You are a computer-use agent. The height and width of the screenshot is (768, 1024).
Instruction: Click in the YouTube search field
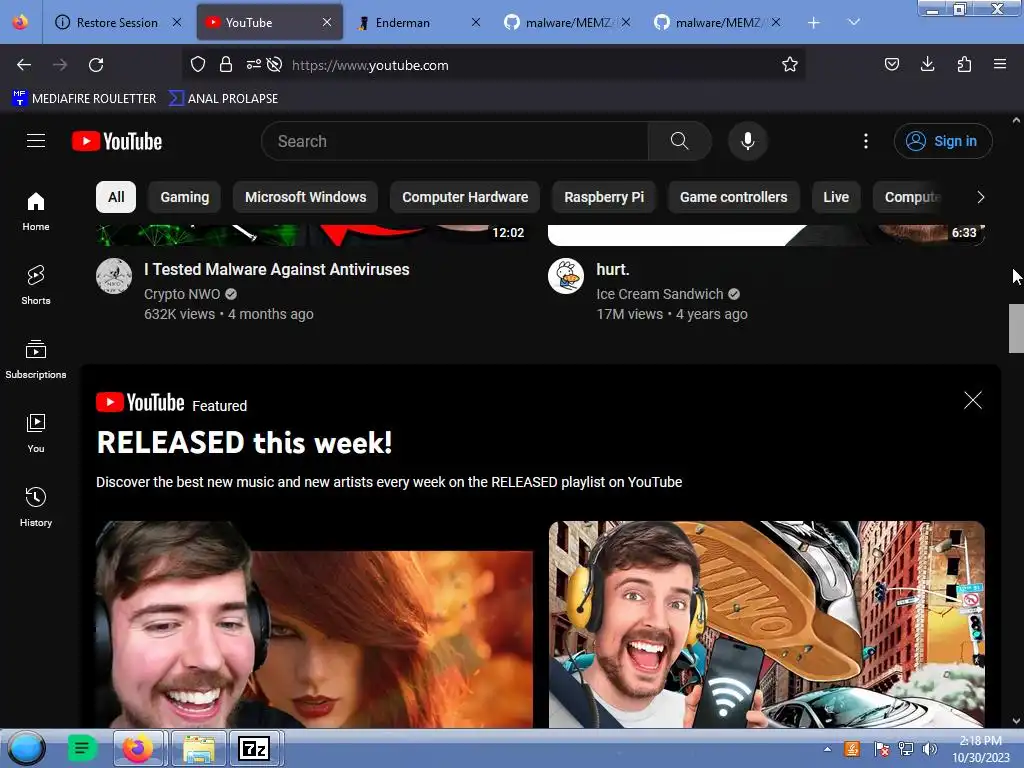(x=455, y=141)
